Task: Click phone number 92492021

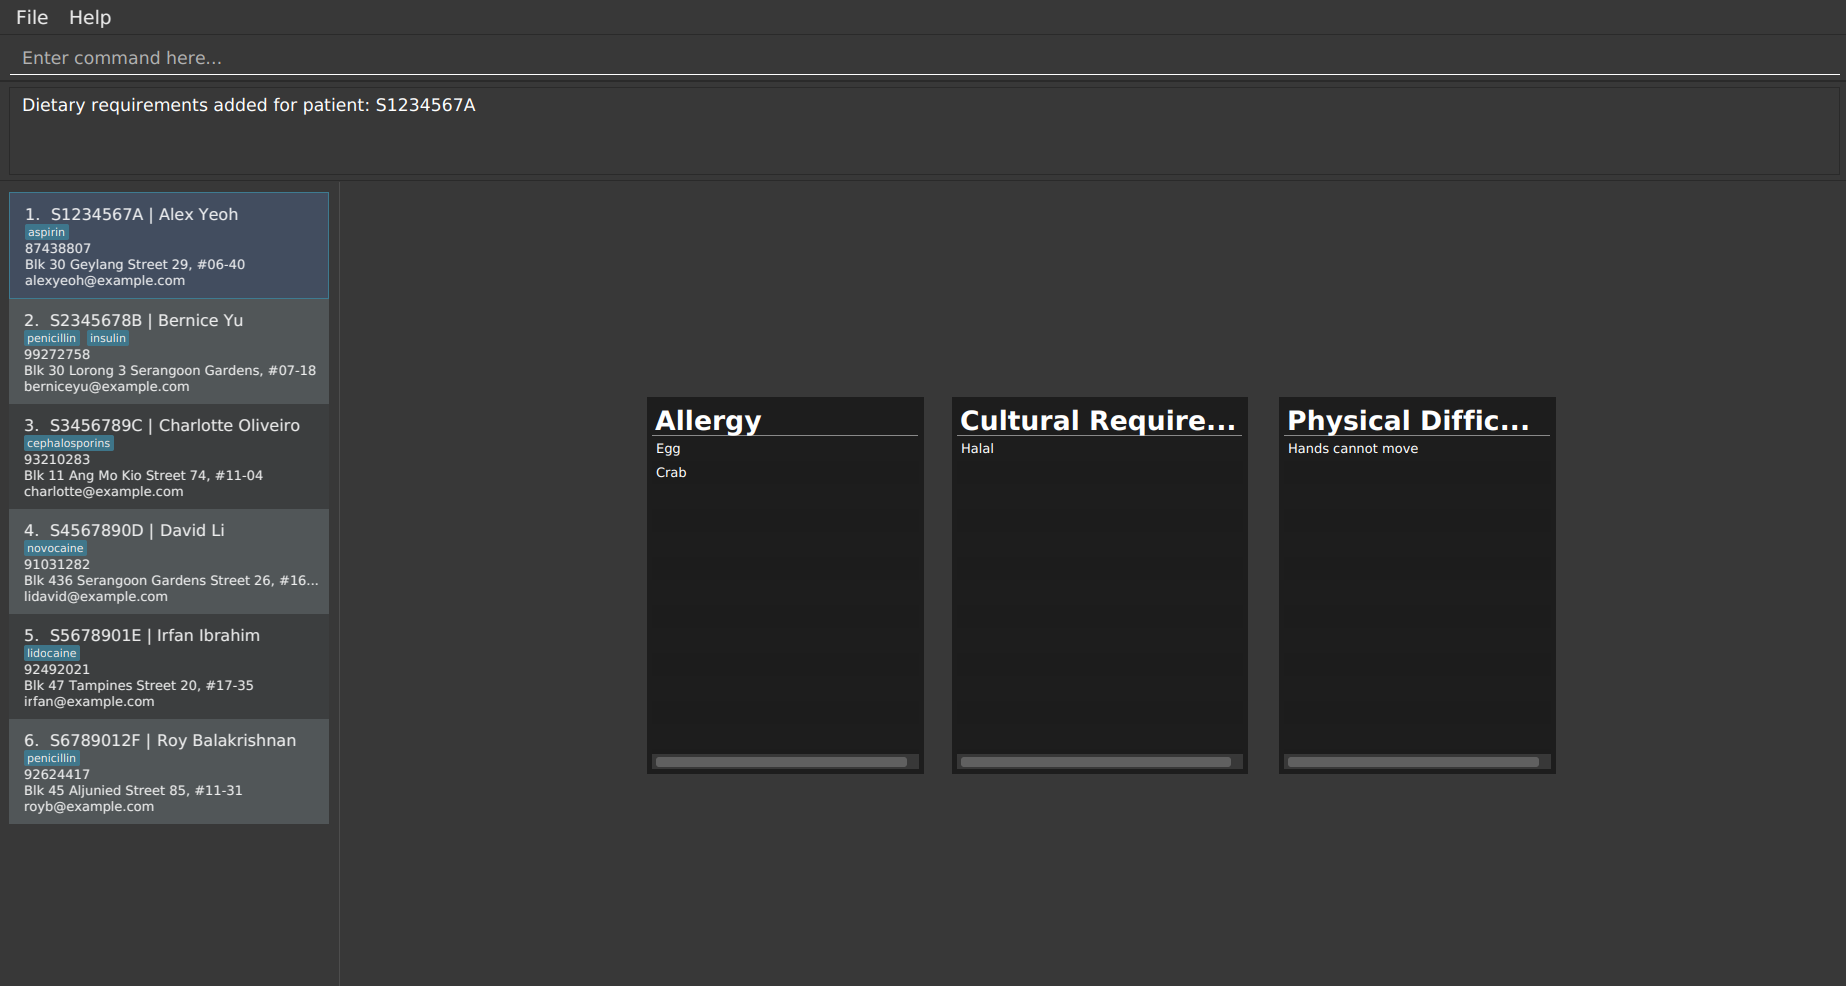Action: tap(57, 669)
